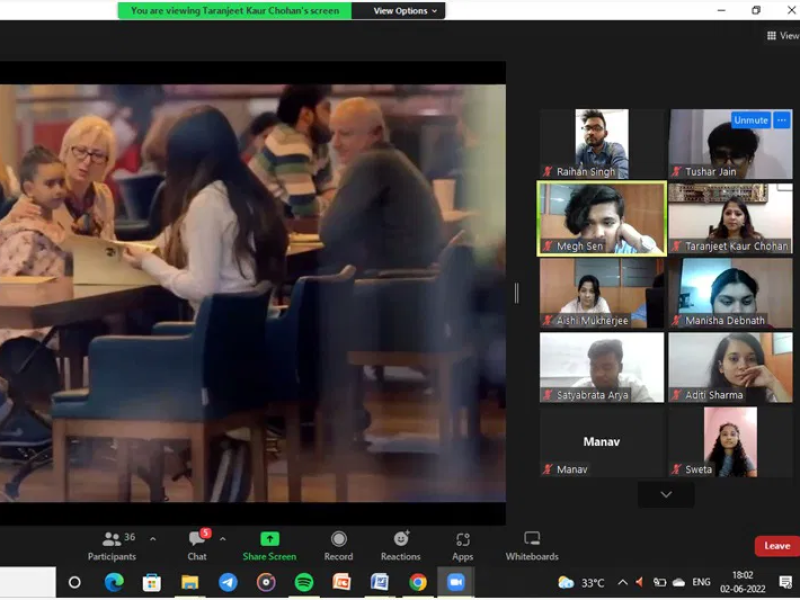Open the notification center icon
800x600 pixels.
click(x=786, y=582)
